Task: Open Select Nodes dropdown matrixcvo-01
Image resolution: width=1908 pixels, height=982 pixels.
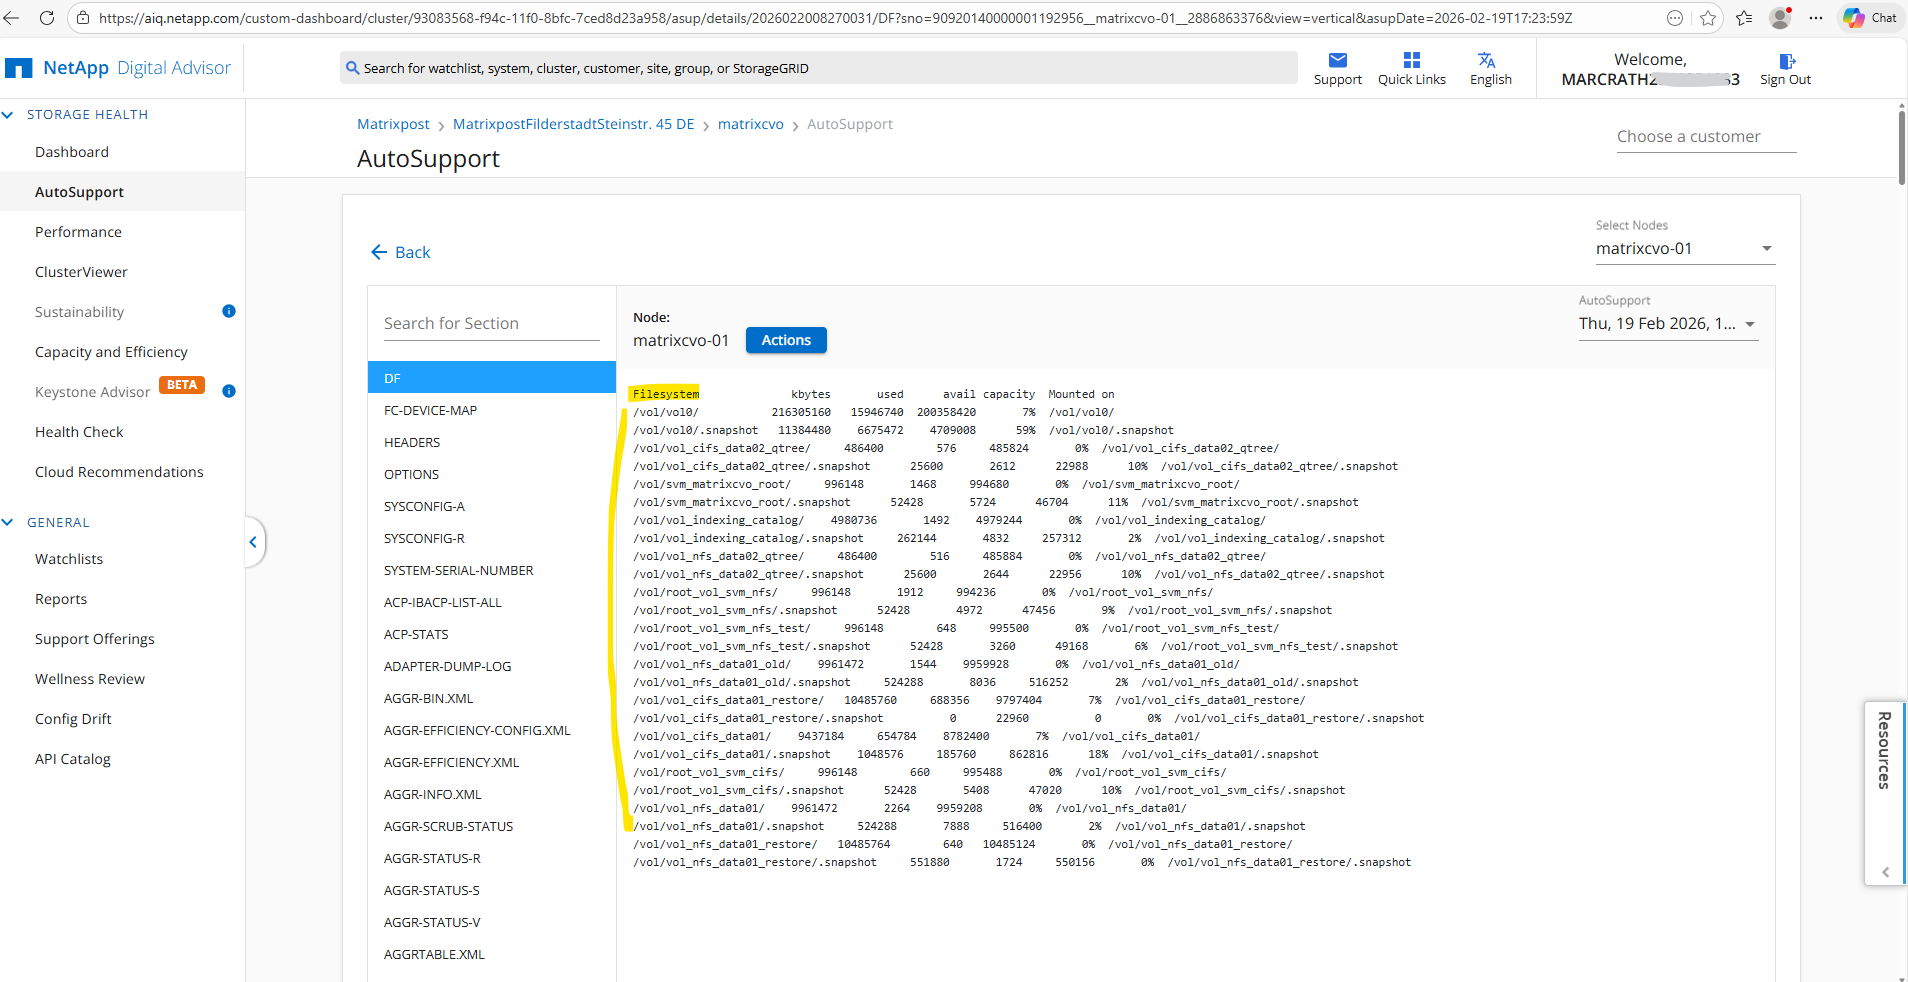Action: pos(1685,248)
